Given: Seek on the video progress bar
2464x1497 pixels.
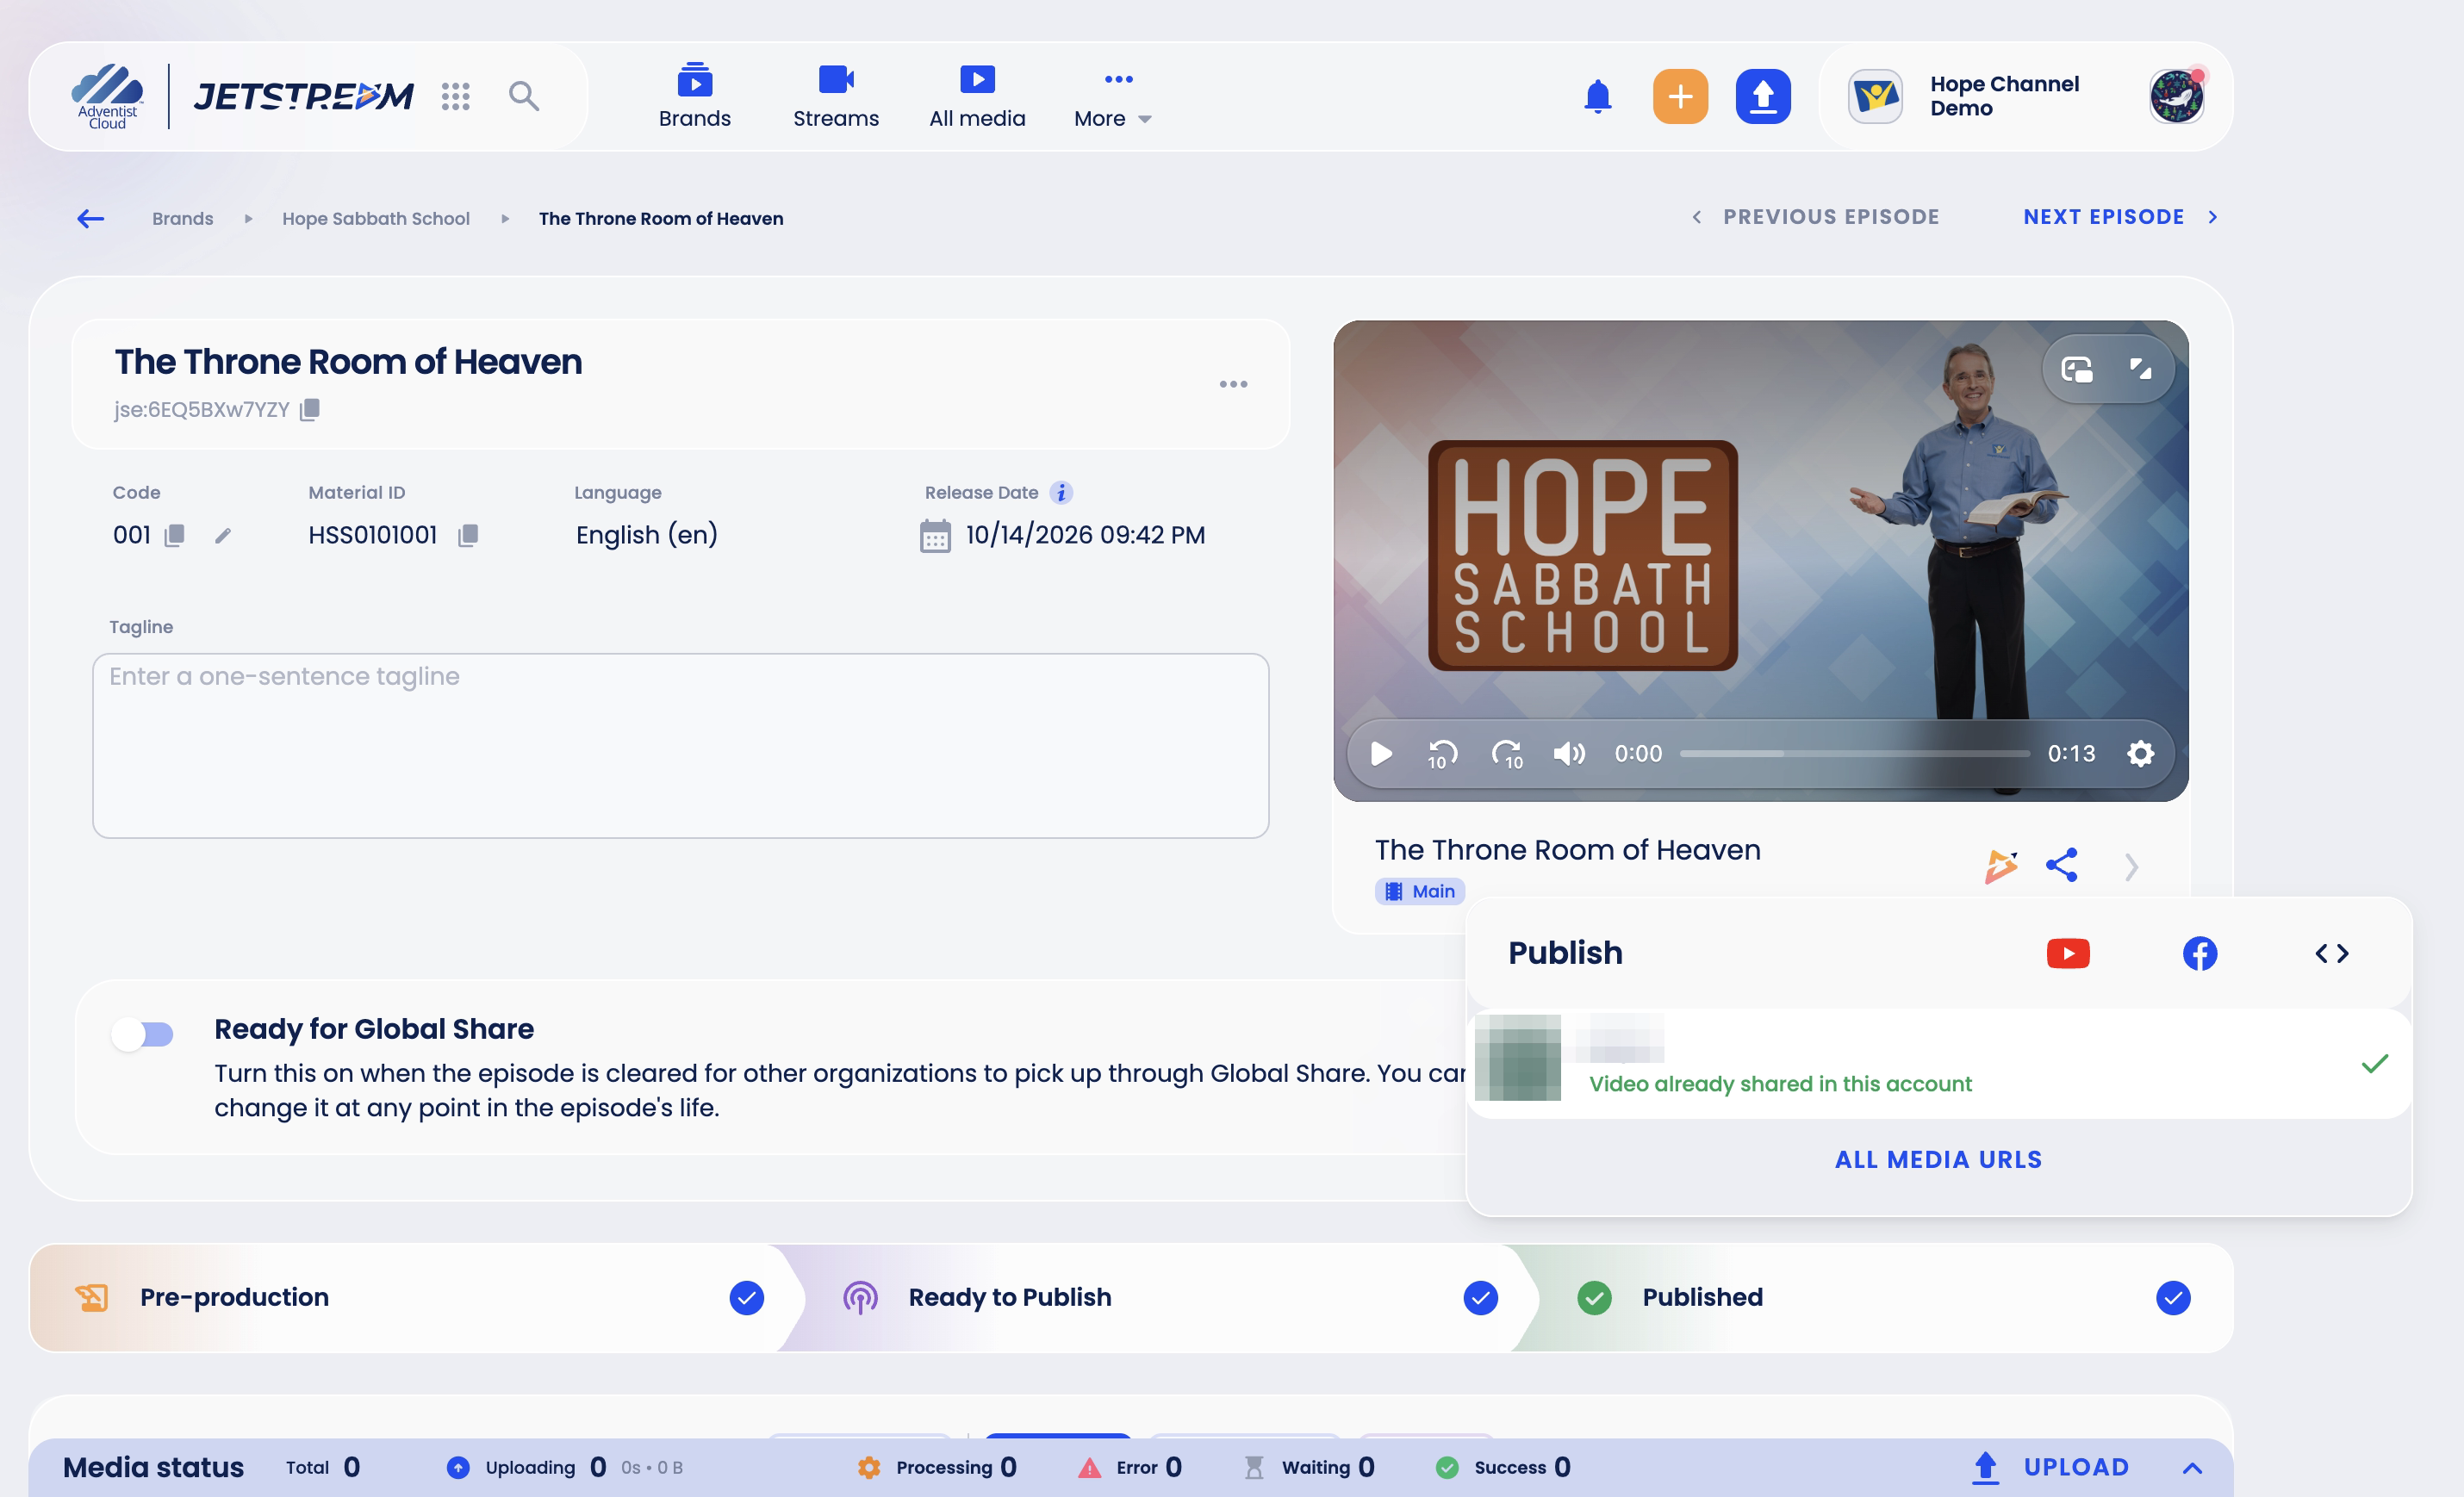Looking at the screenshot, I should coord(1855,753).
